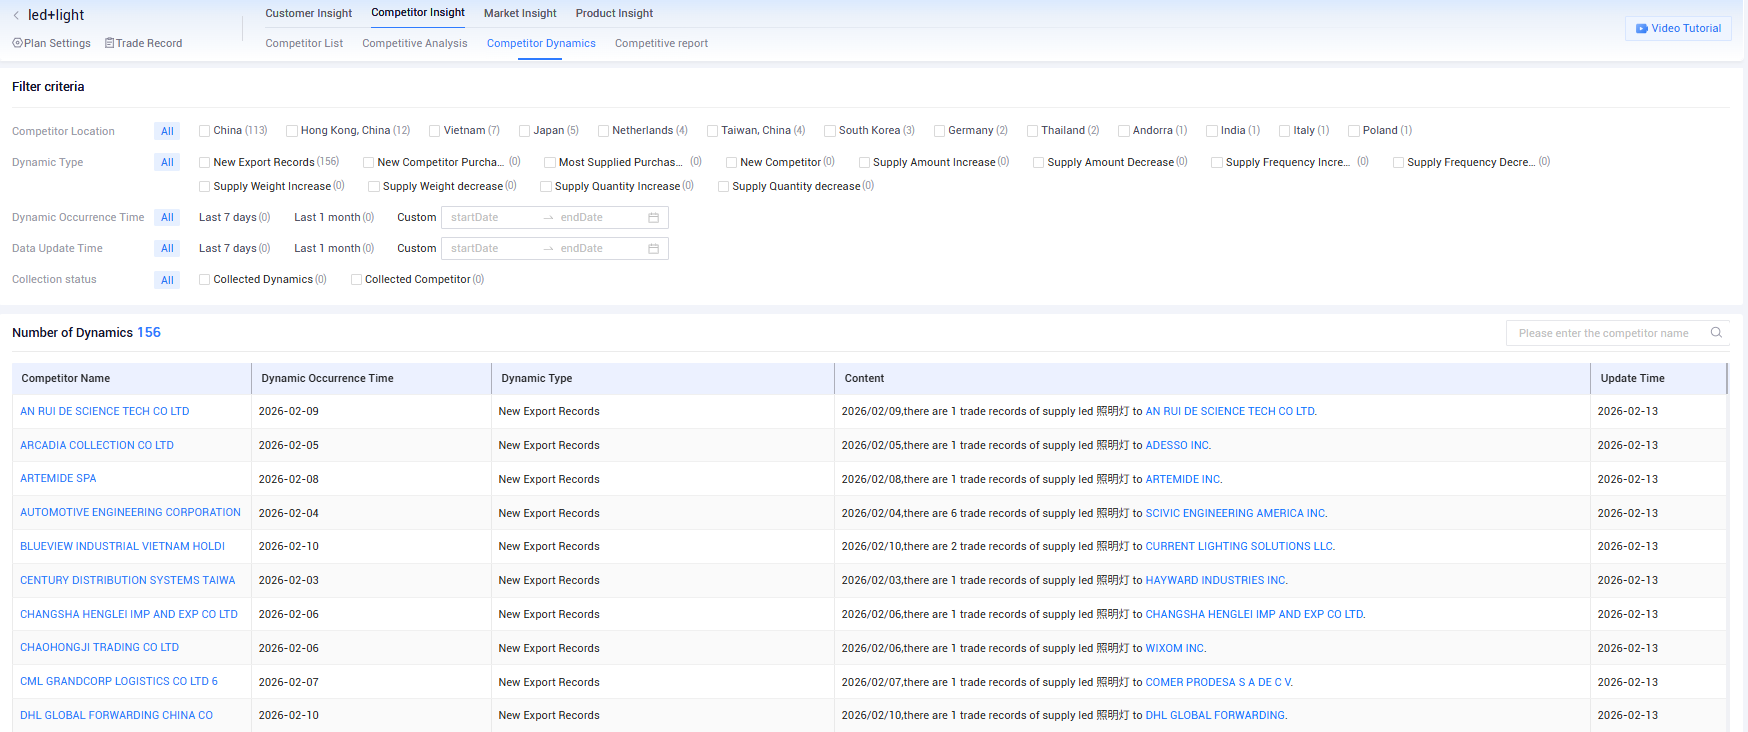The height and width of the screenshot is (732, 1748).
Task: Check the Poland location filter
Action: click(x=1353, y=131)
